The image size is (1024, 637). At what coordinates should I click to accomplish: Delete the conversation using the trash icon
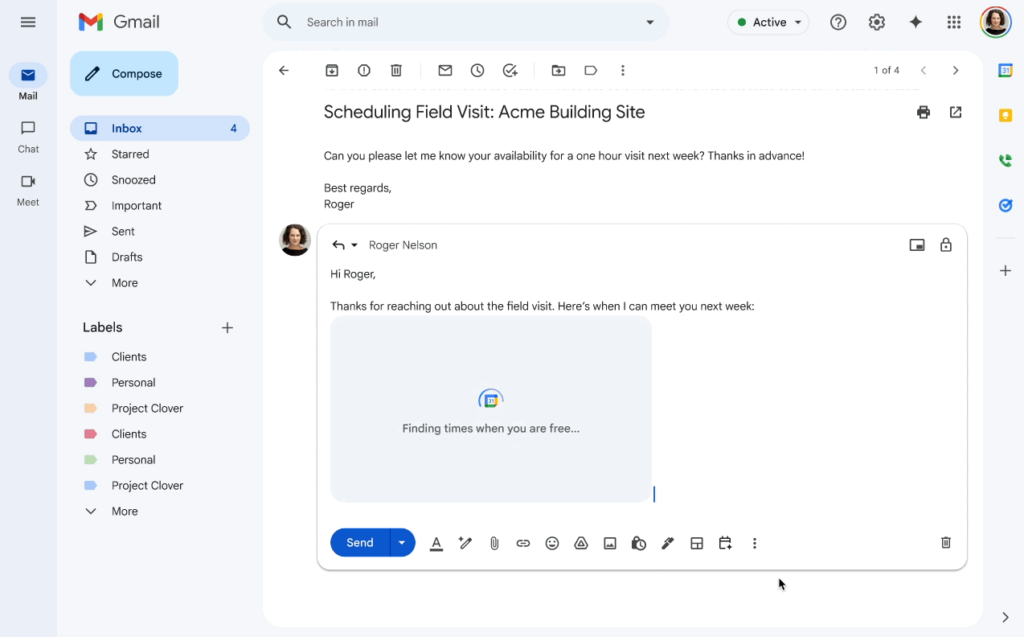(x=396, y=70)
